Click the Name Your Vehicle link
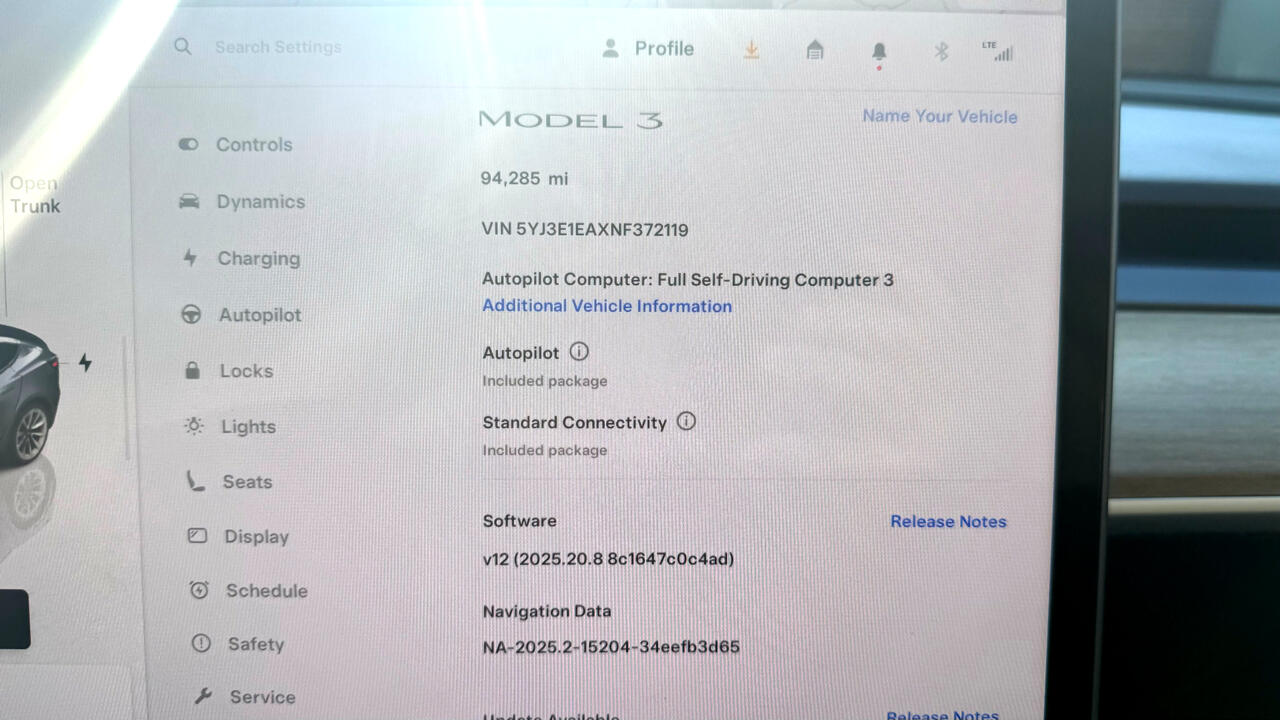This screenshot has height=720, width=1280. coord(940,116)
